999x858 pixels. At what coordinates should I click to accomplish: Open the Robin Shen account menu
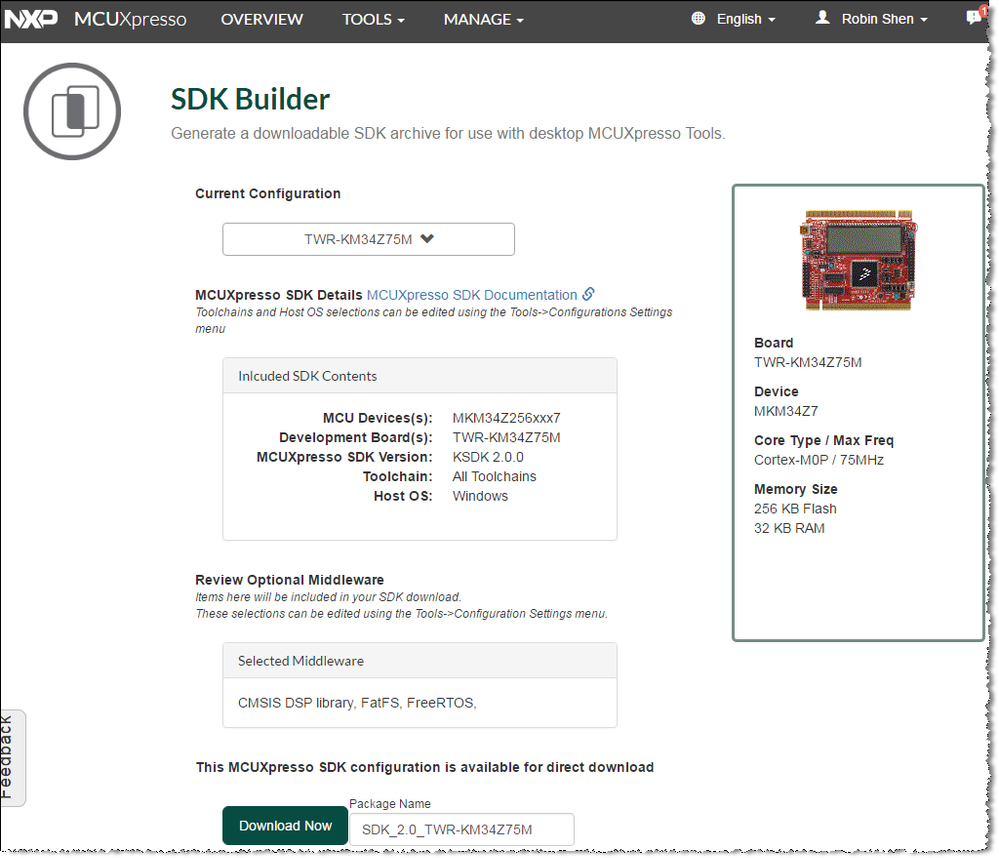pos(884,19)
